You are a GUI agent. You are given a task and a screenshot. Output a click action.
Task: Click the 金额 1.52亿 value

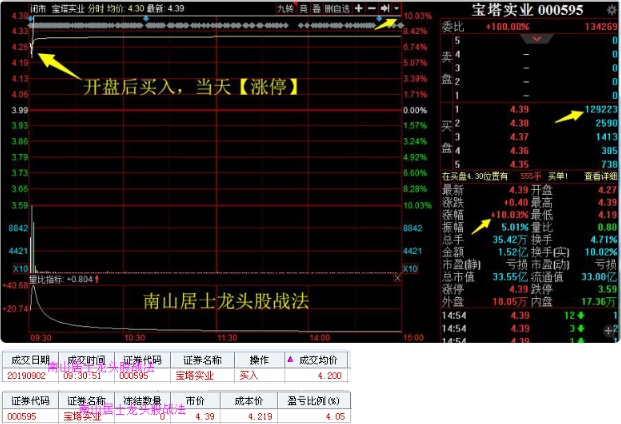point(512,252)
